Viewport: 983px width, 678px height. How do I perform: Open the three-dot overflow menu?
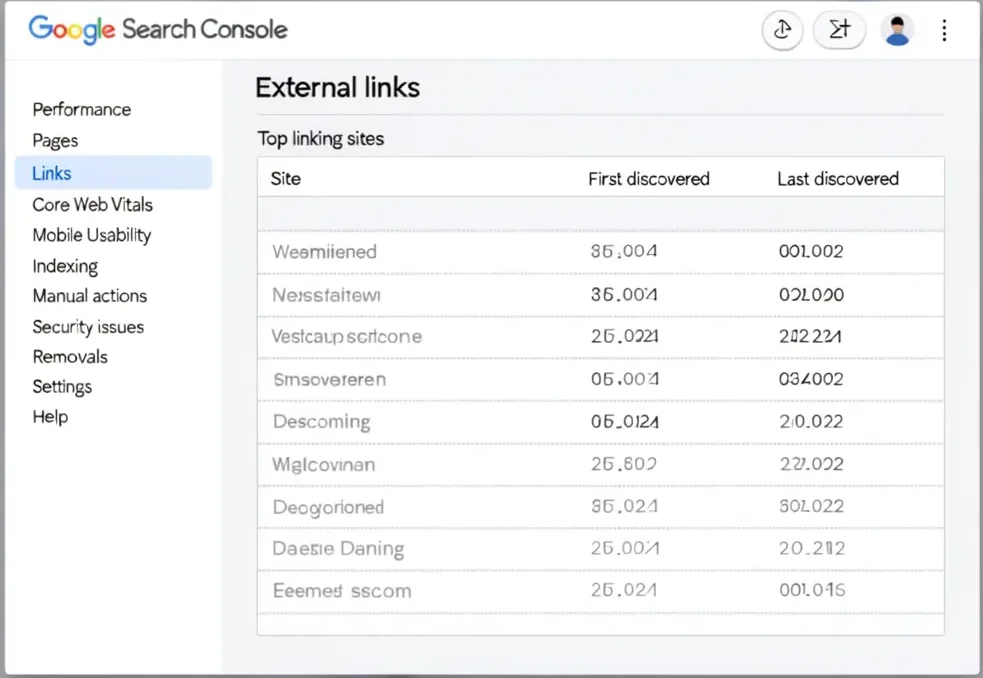[944, 30]
